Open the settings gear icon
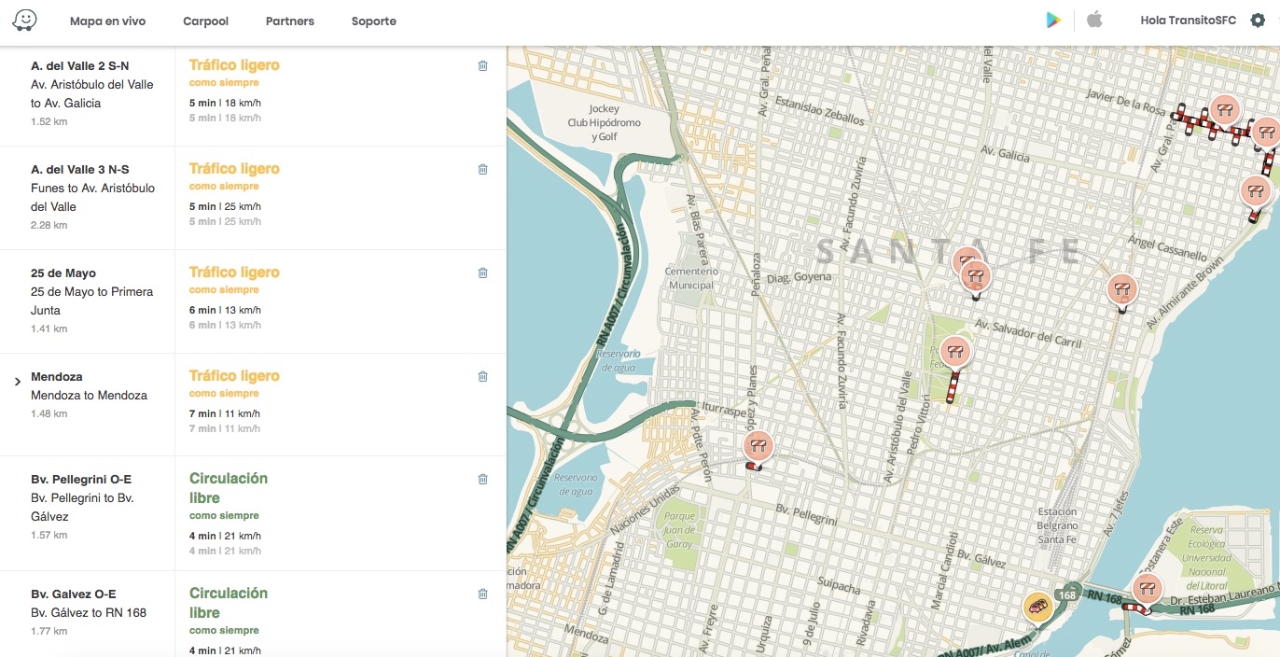The height and width of the screenshot is (657, 1280). click(x=1257, y=20)
